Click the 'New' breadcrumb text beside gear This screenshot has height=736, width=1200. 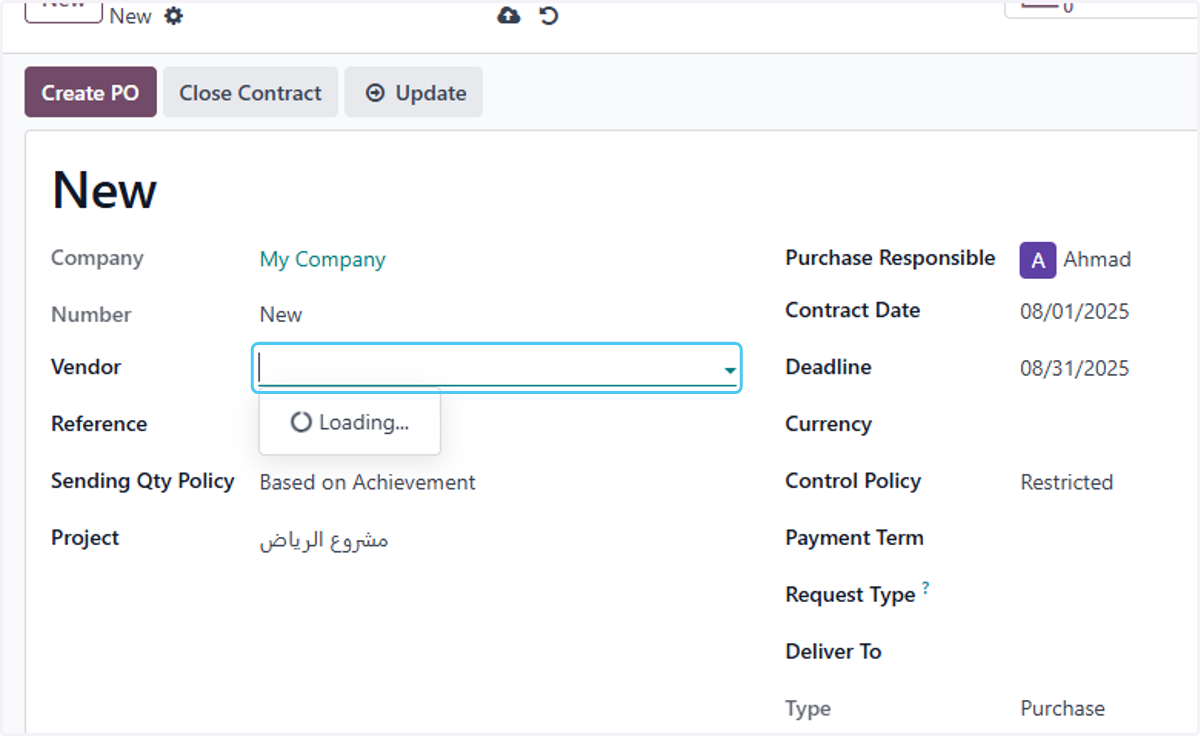coord(130,16)
